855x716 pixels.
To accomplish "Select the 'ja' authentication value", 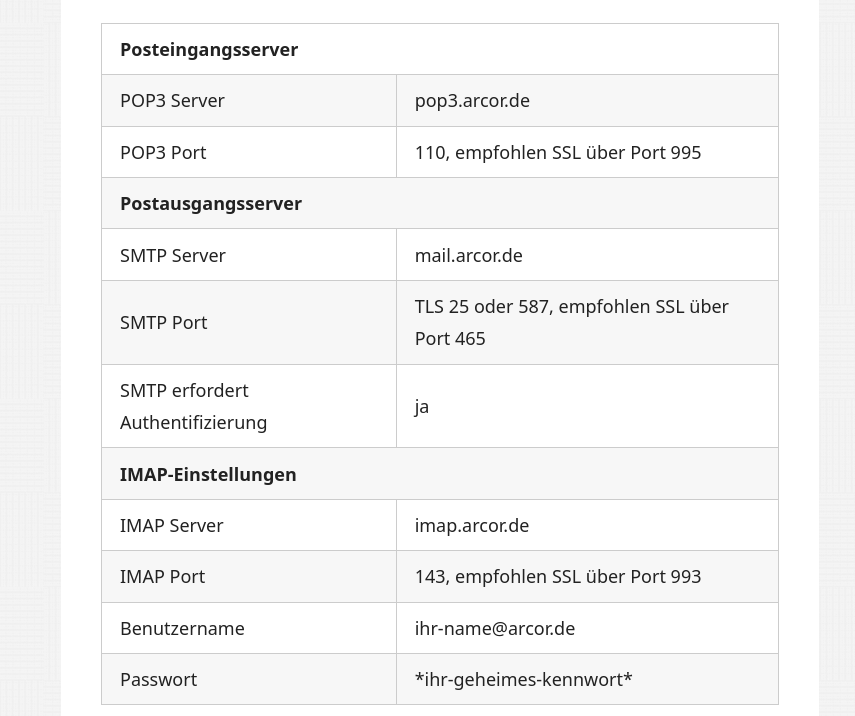I will point(422,407).
